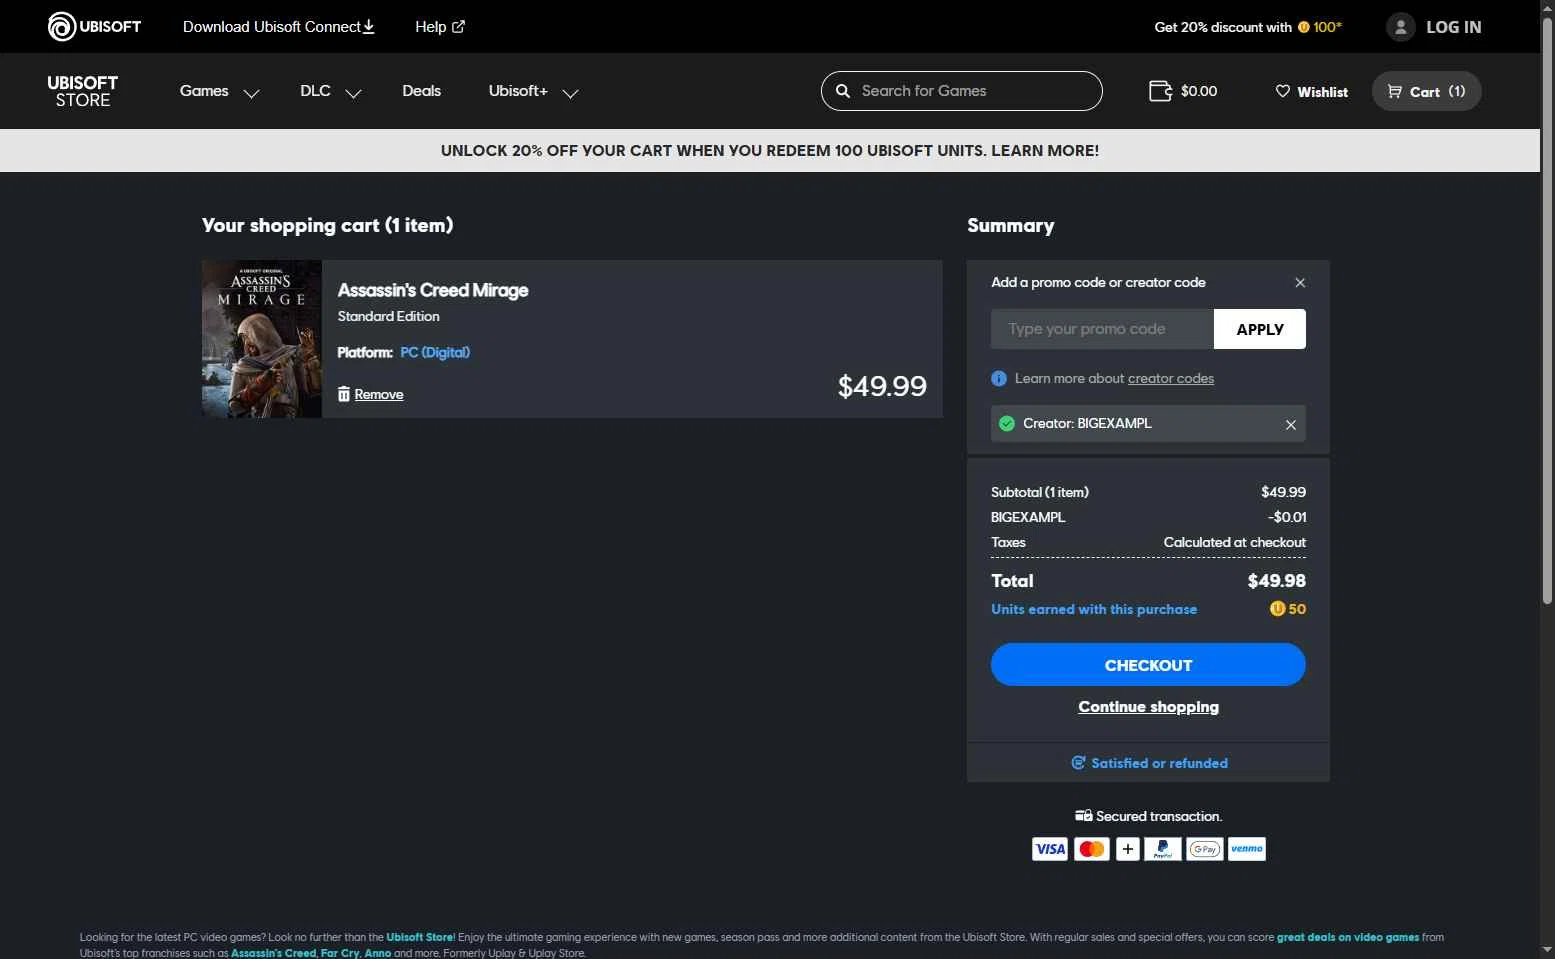
Task: Open the Games menu
Action: tap(204, 91)
